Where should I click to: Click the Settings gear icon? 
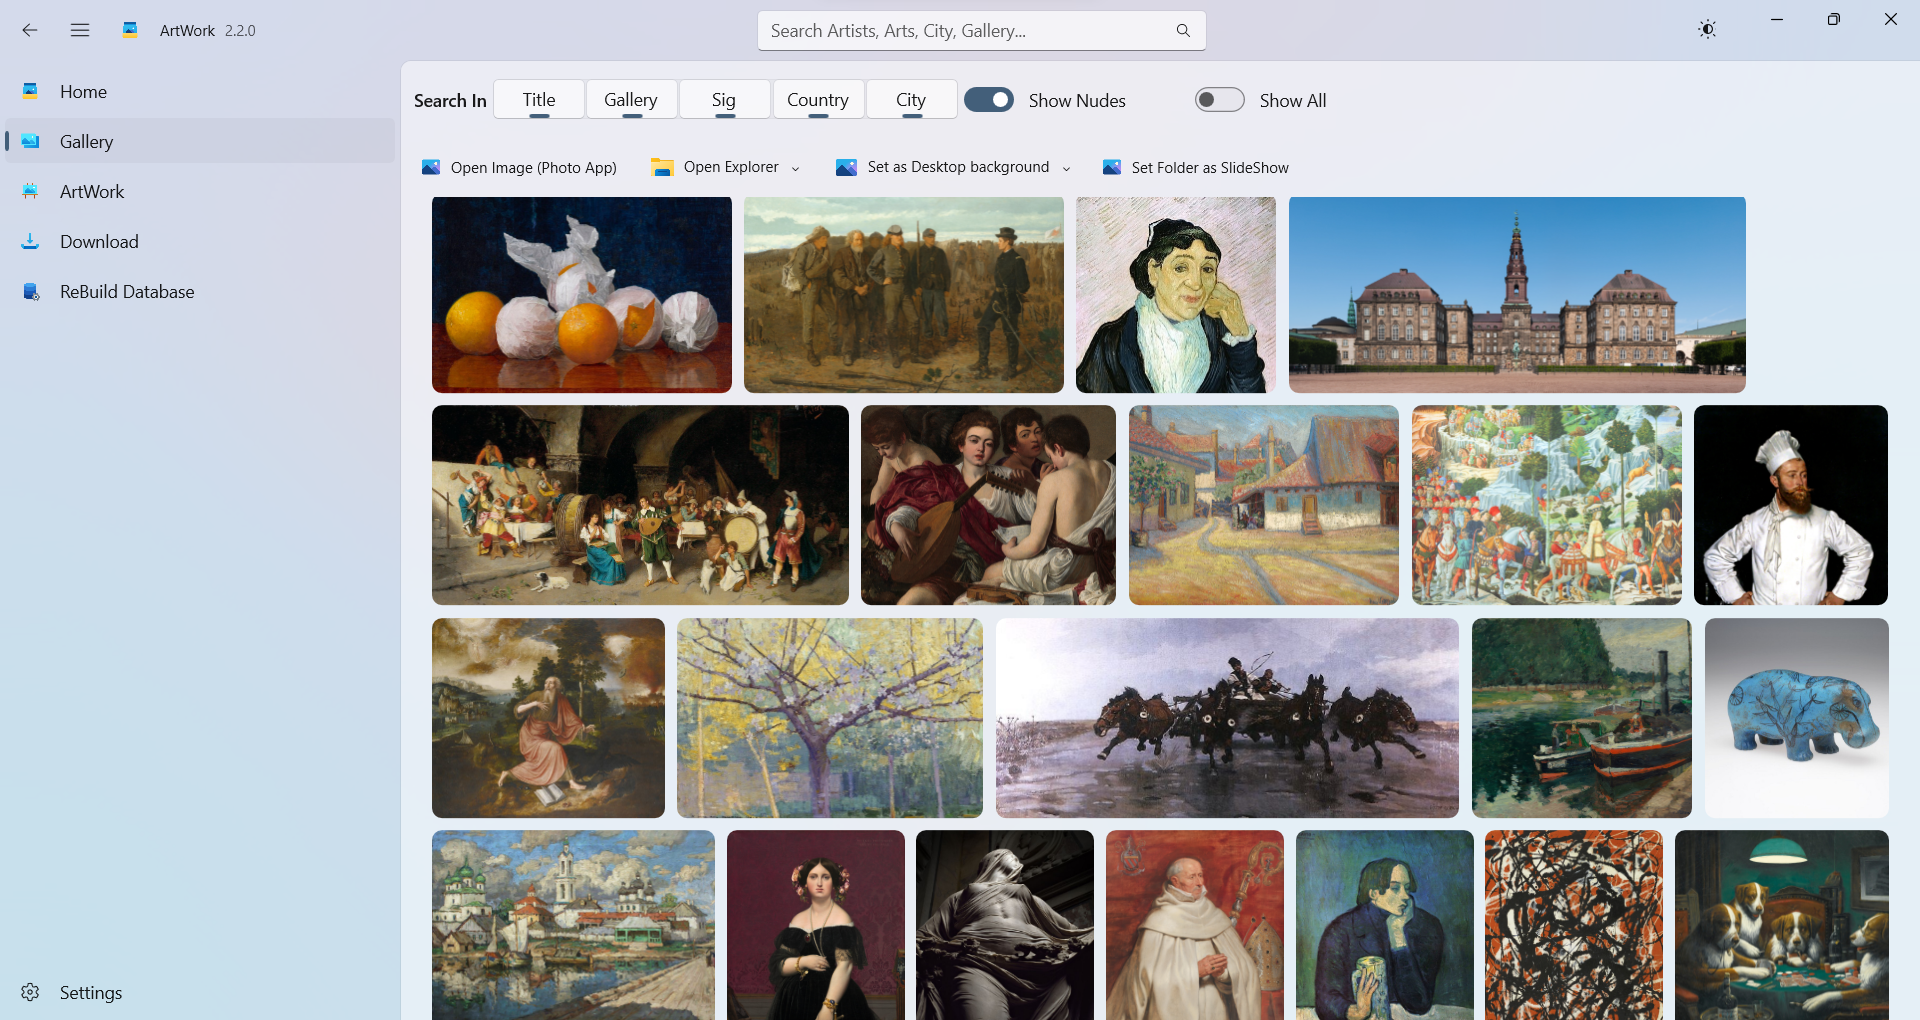[x=30, y=992]
